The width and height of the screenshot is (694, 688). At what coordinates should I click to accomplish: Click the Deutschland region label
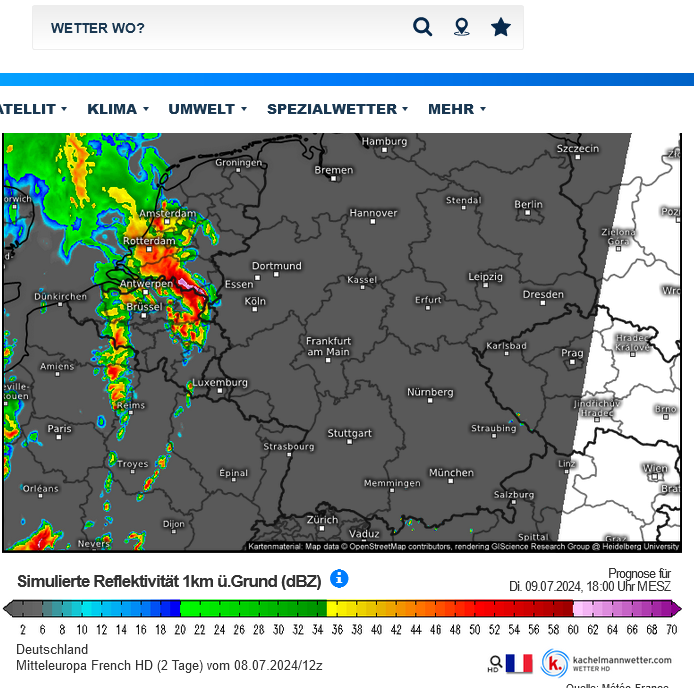[52, 649]
